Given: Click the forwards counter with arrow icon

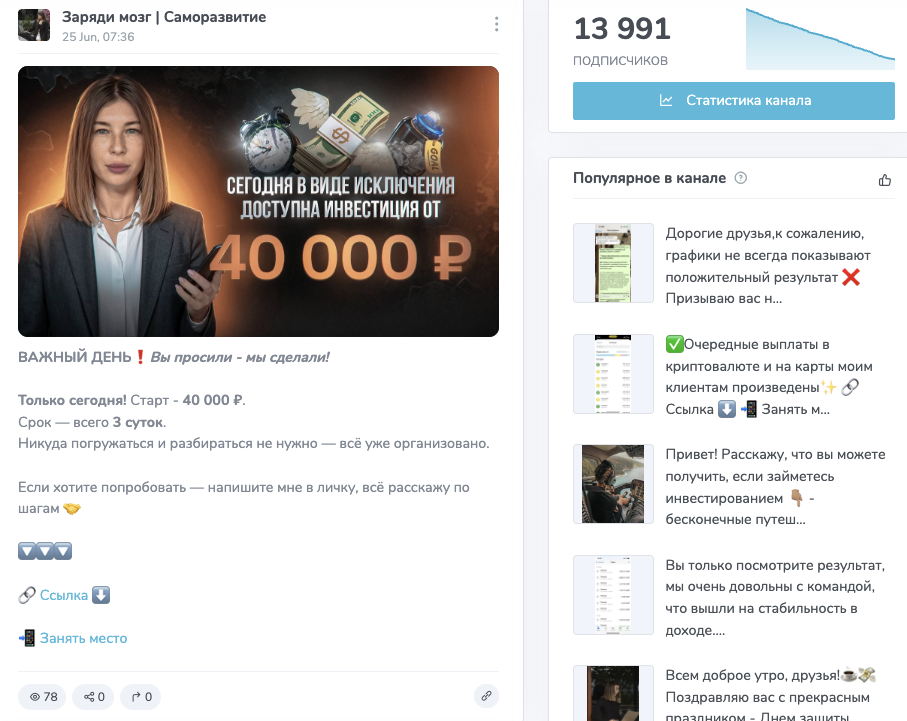Looking at the screenshot, I should 141,697.
